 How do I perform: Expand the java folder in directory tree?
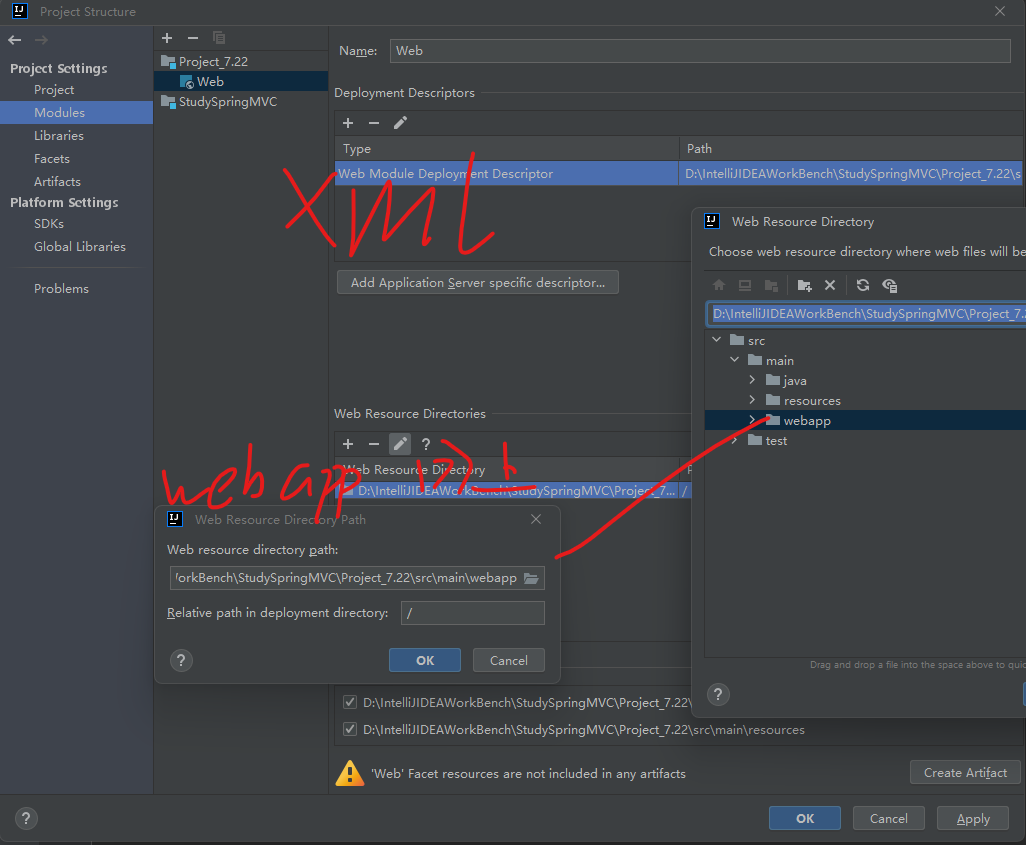point(752,381)
